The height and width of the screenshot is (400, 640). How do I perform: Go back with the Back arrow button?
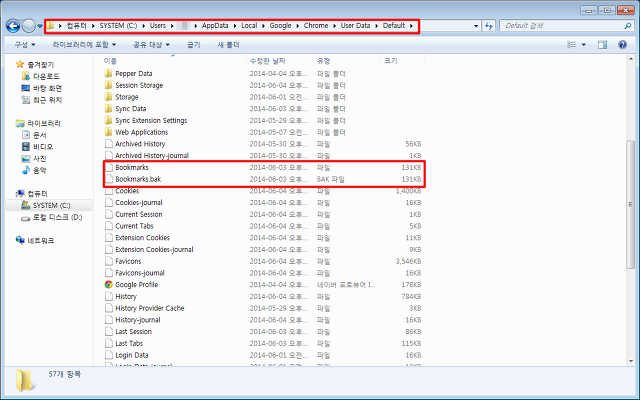pos(13,26)
